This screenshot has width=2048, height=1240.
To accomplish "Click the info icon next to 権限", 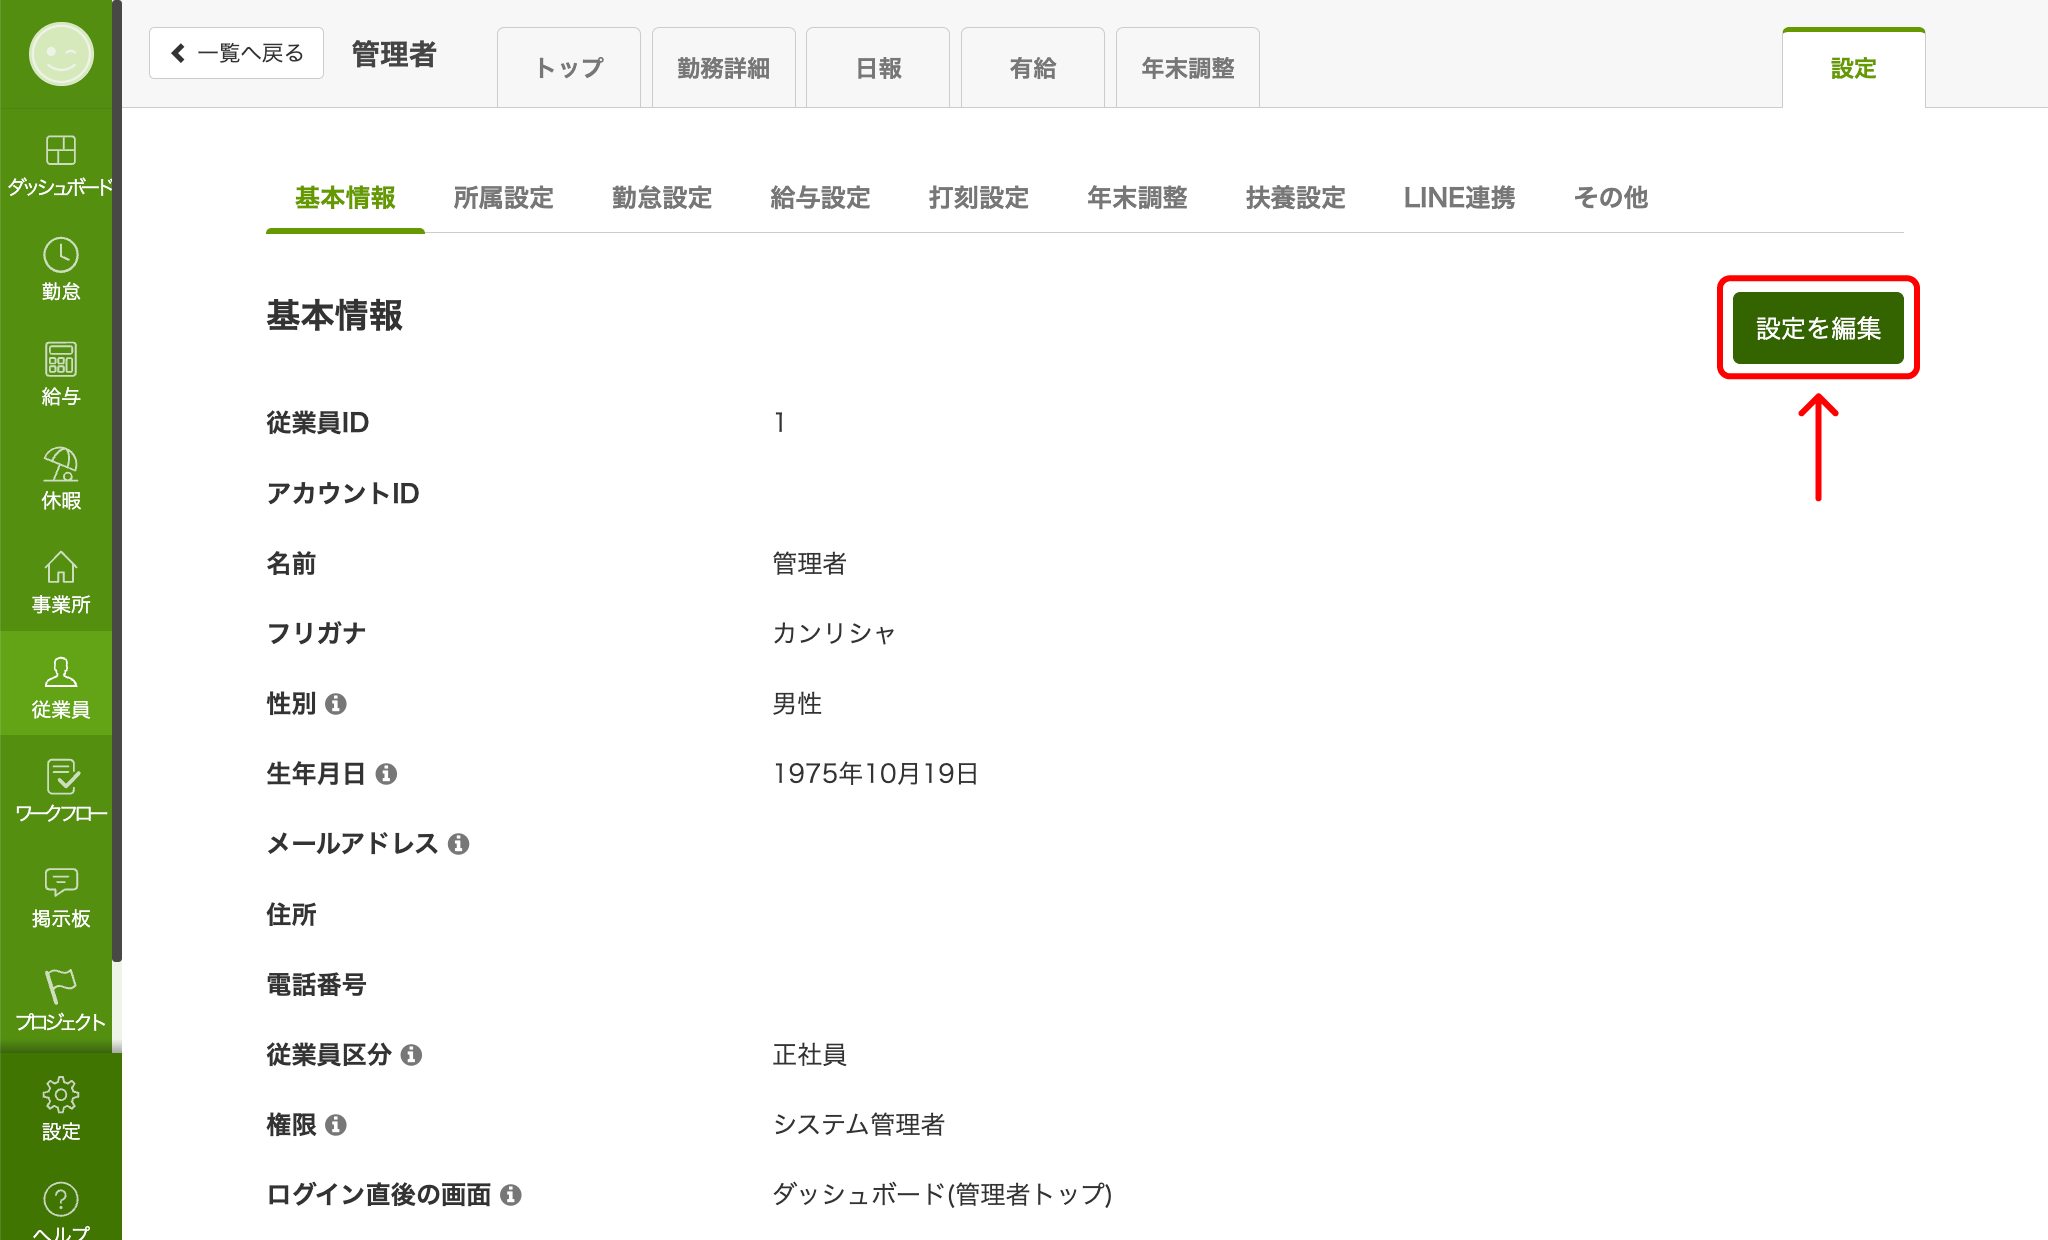I will (x=336, y=1125).
